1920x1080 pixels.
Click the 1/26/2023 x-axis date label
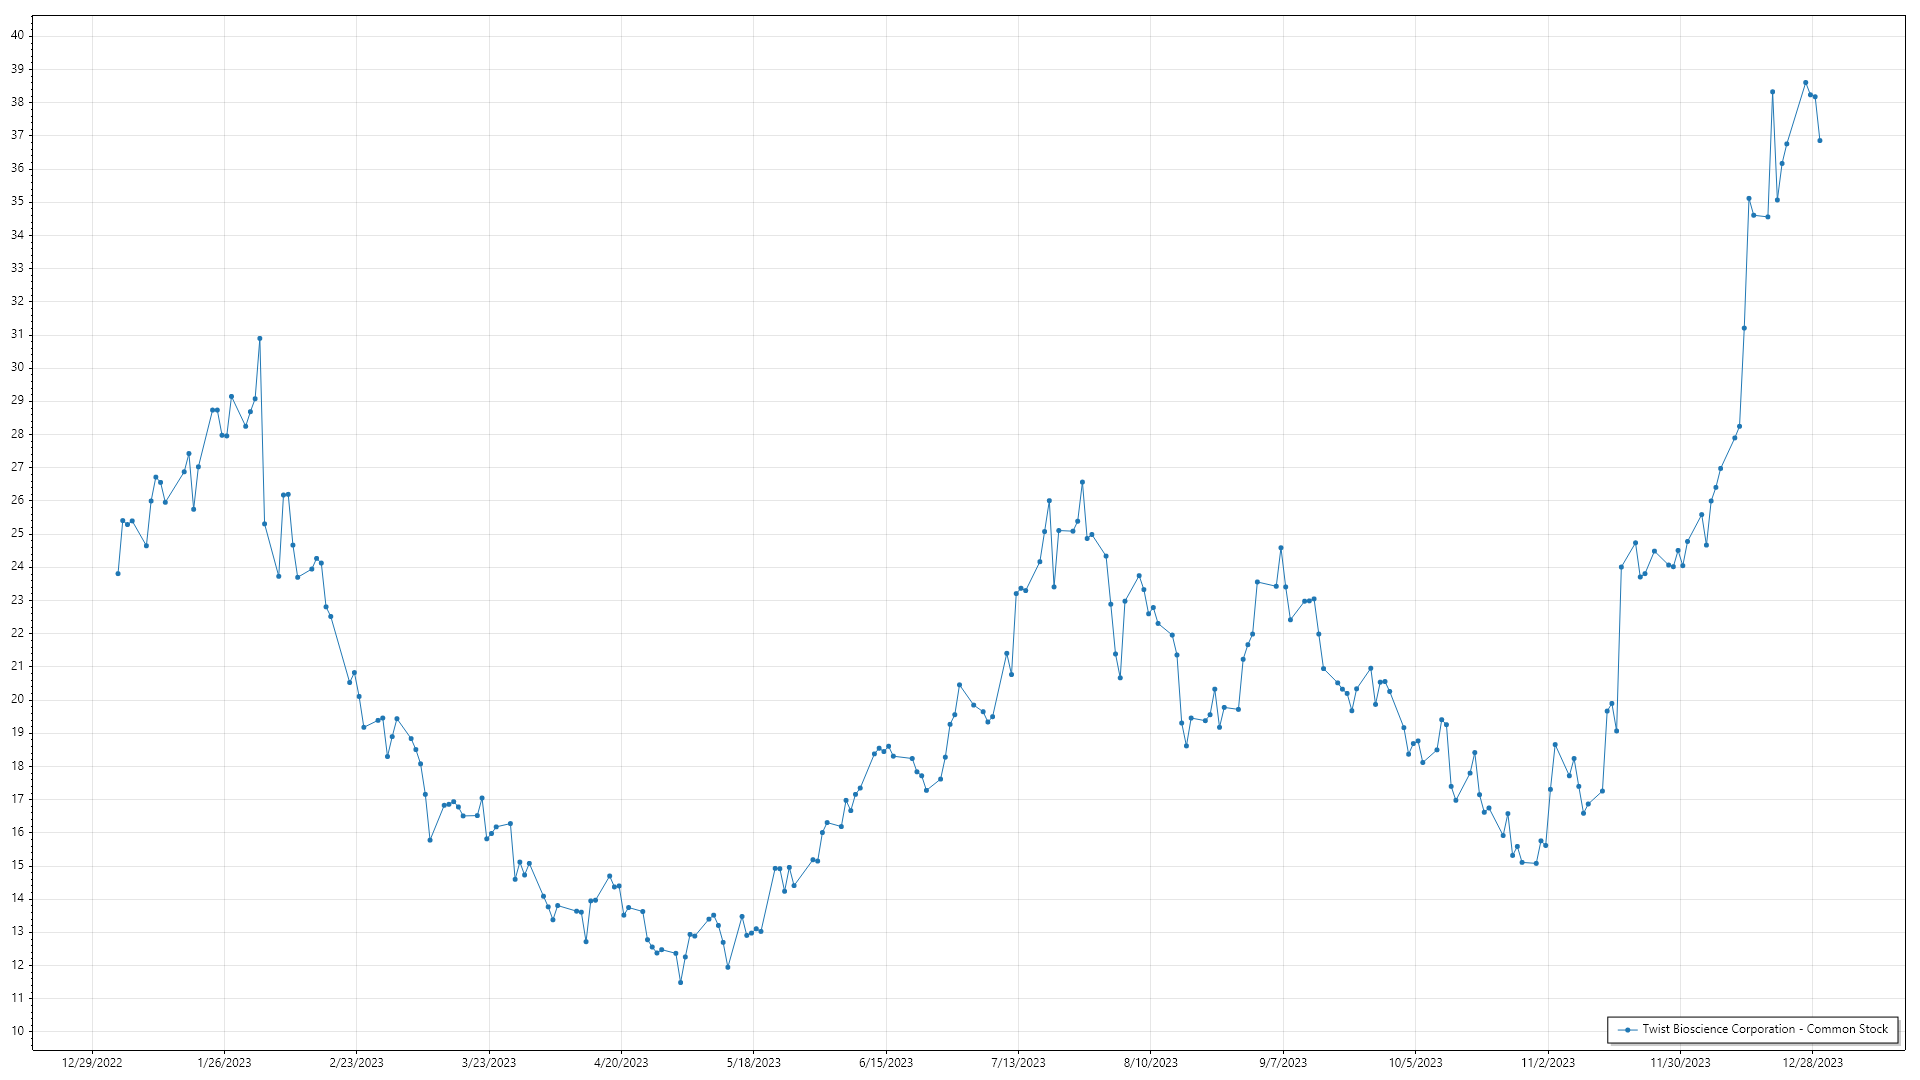[x=224, y=1063]
